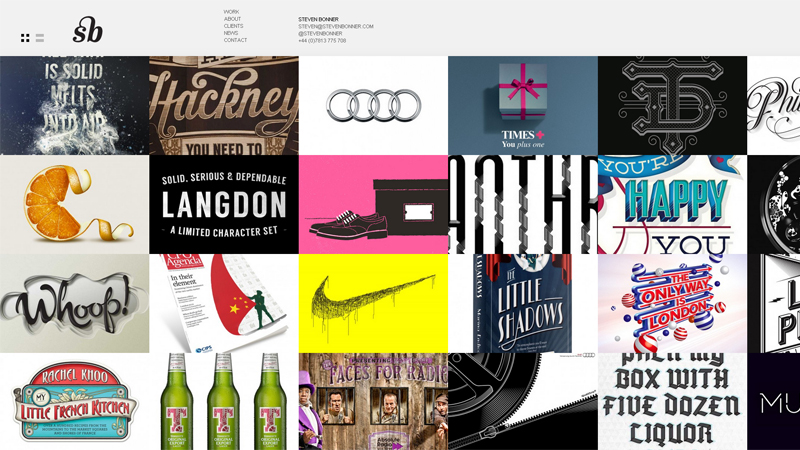Open the black zipper illustration thumbnail

pyautogui.click(x=523, y=402)
